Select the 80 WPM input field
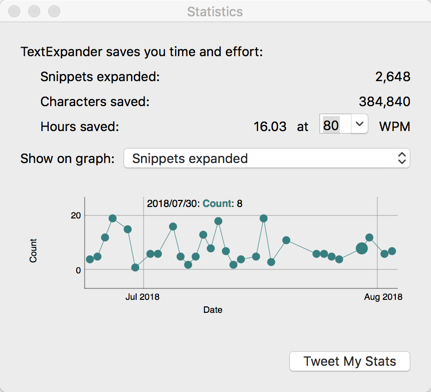This screenshot has height=392, width=431. [x=335, y=124]
